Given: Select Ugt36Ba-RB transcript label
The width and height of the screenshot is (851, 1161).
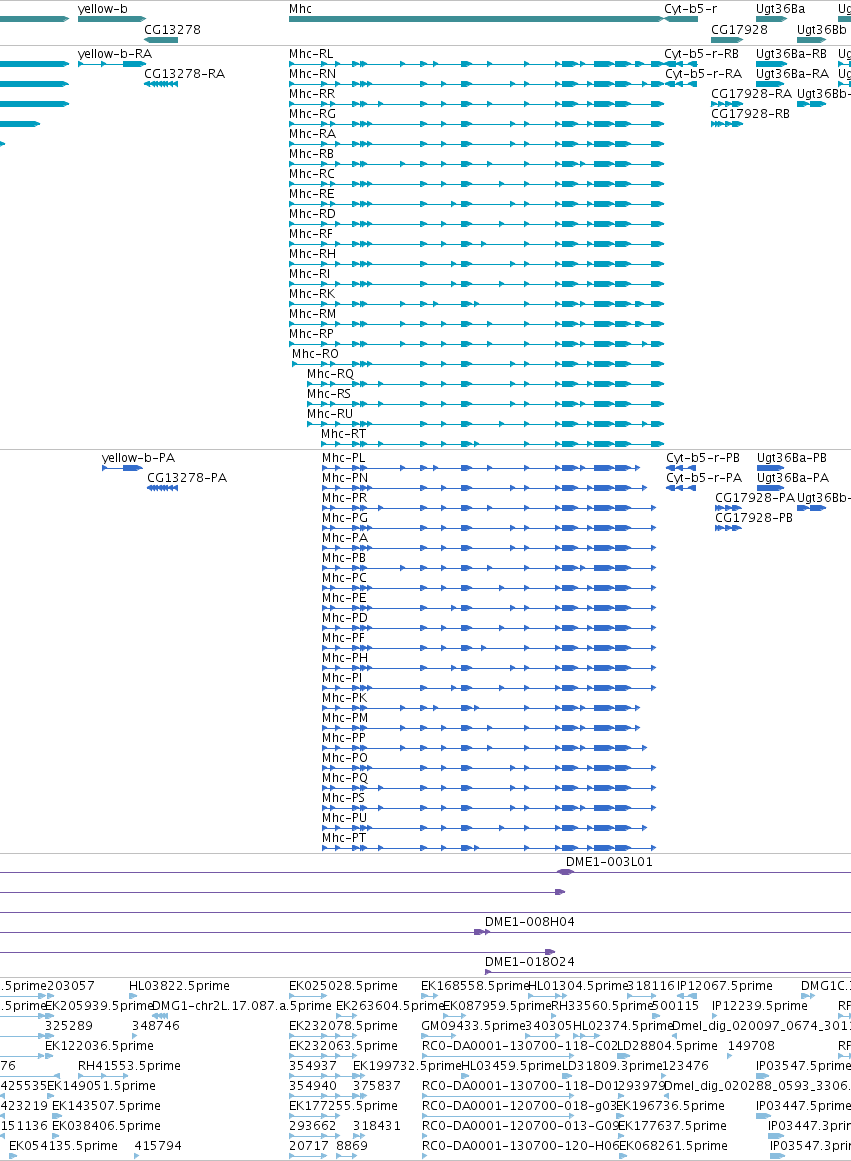Looking at the screenshot, I should click(791, 54).
